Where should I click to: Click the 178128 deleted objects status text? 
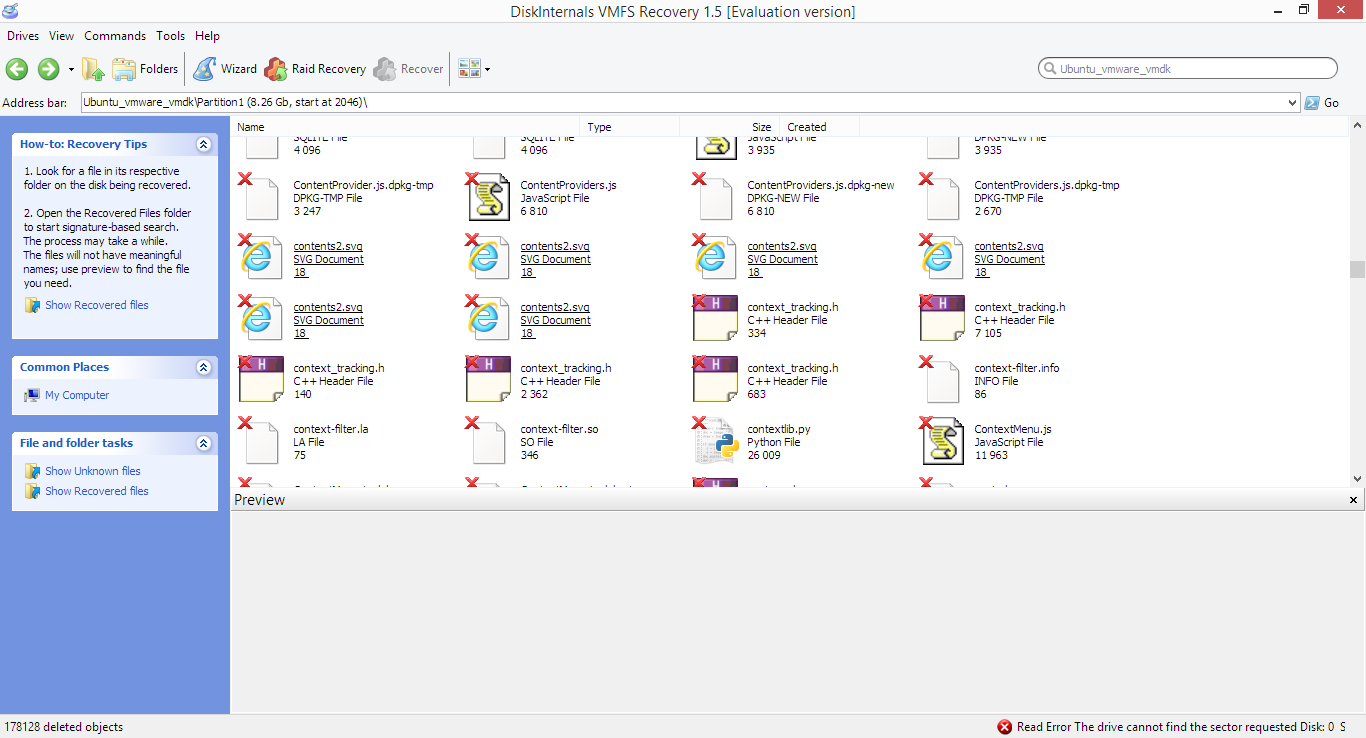point(64,727)
